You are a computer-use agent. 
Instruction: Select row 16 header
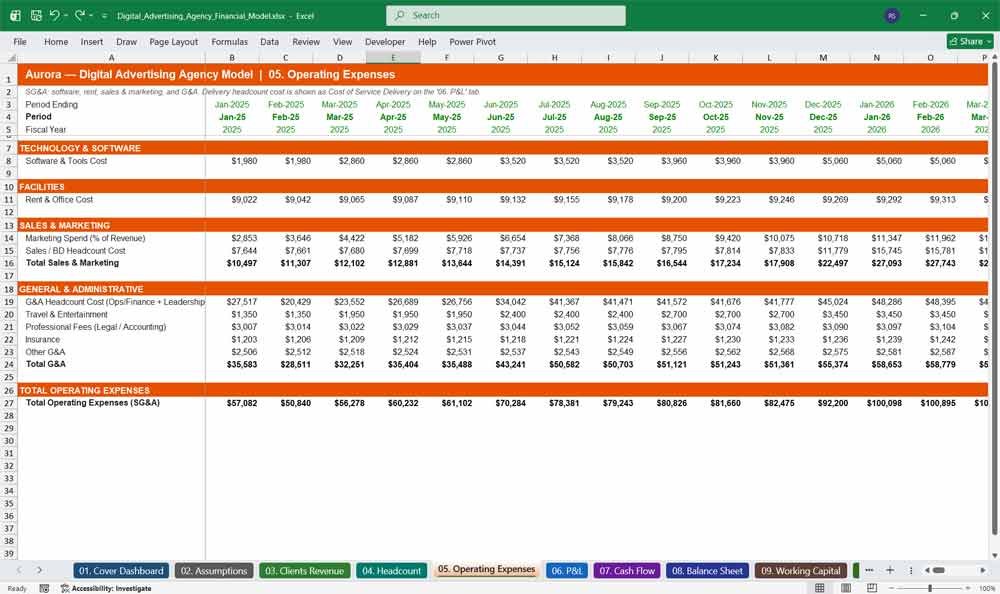(9, 263)
